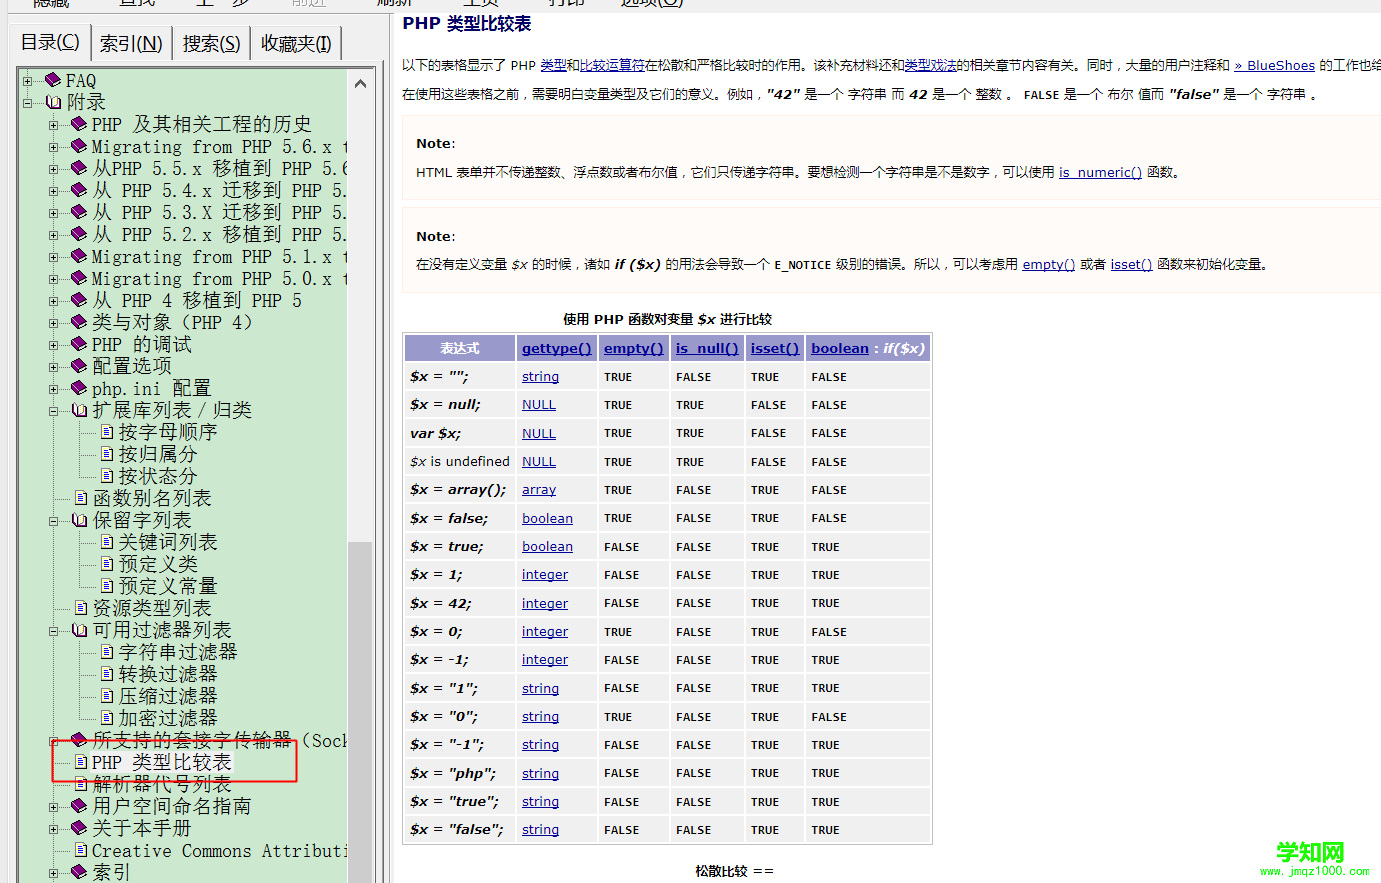
Task: Click book icon beside 关于本手册
Action: click(x=79, y=828)
